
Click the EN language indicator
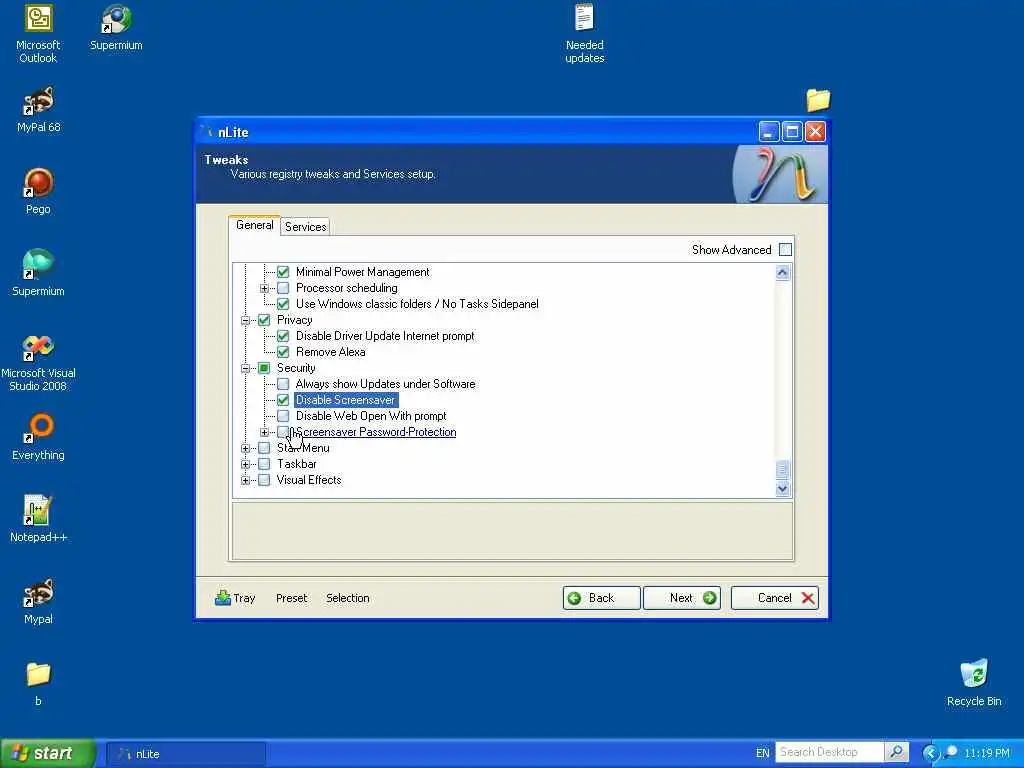762,753
